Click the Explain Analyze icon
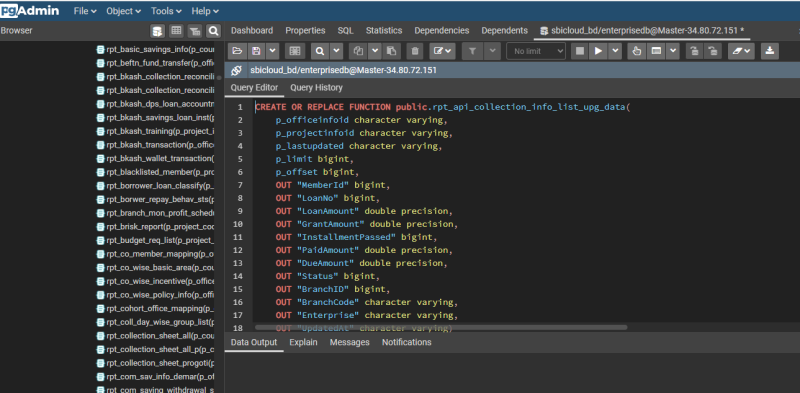The image size is (800, 393). point(657,51)
